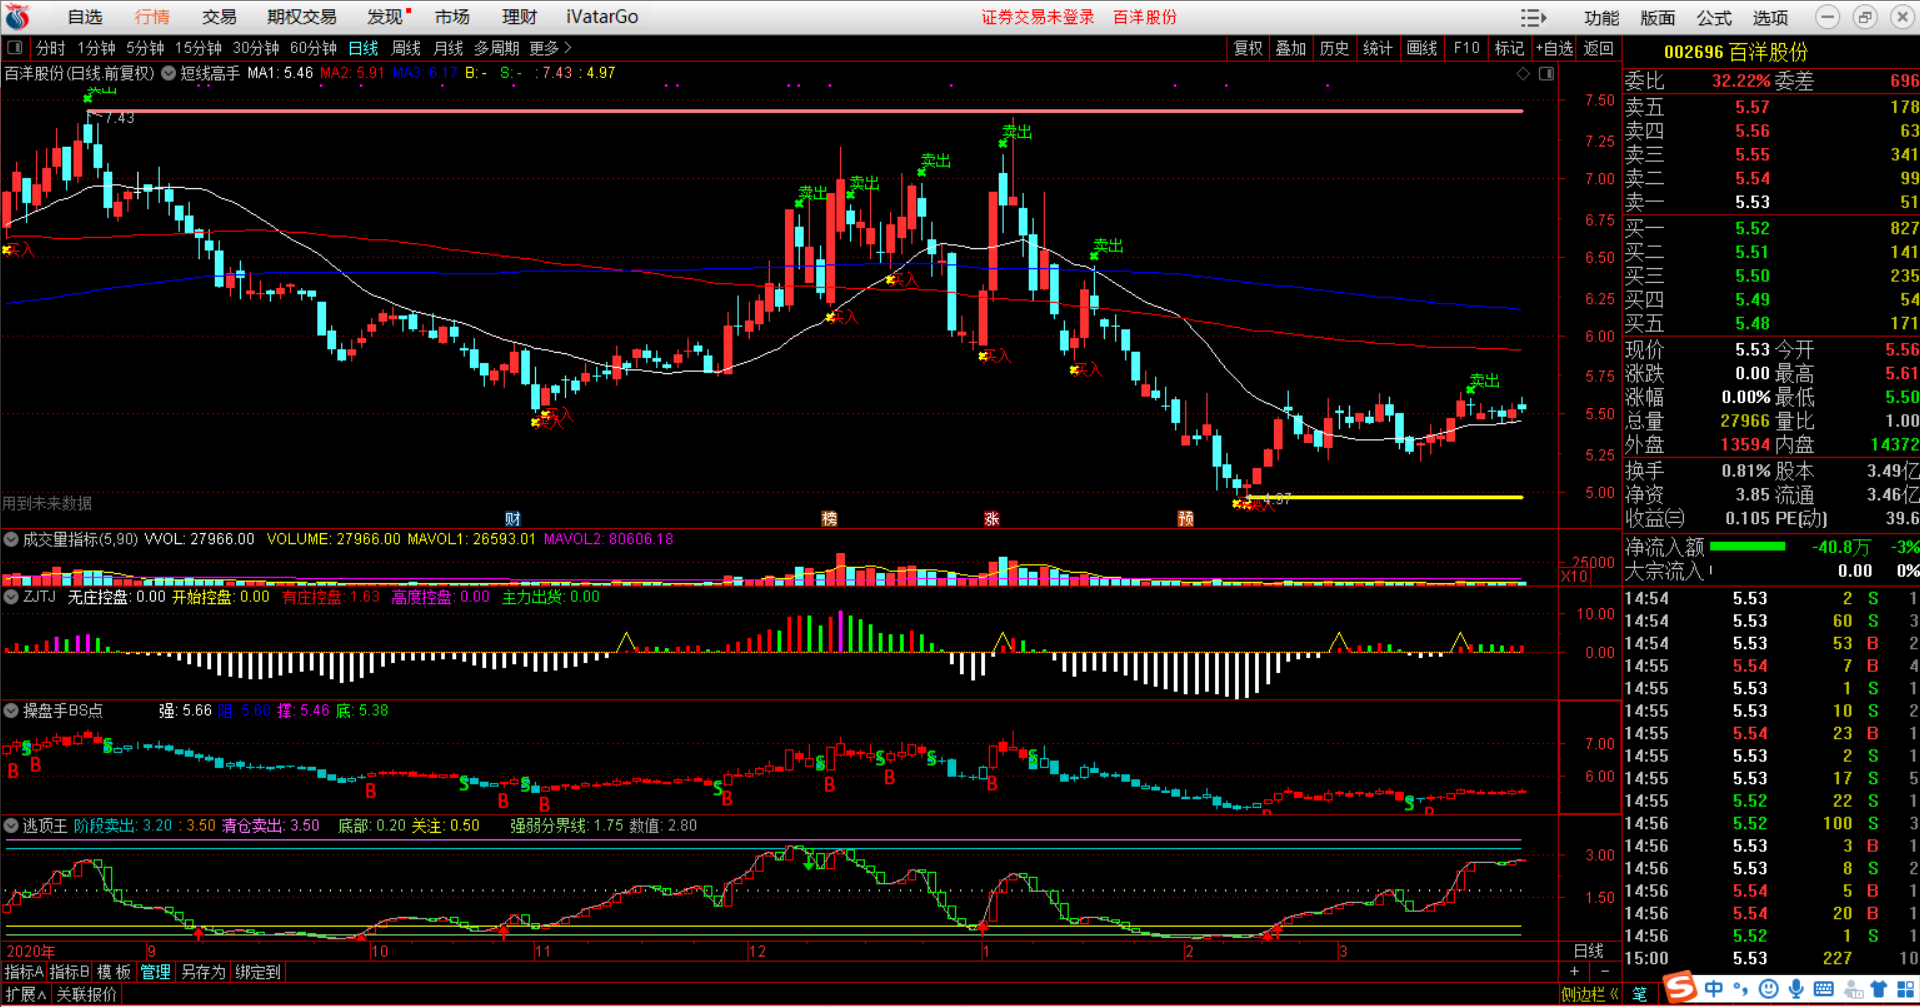Select the 30分钟 period tab
1920x1007 pixels.
pos(256,48)
